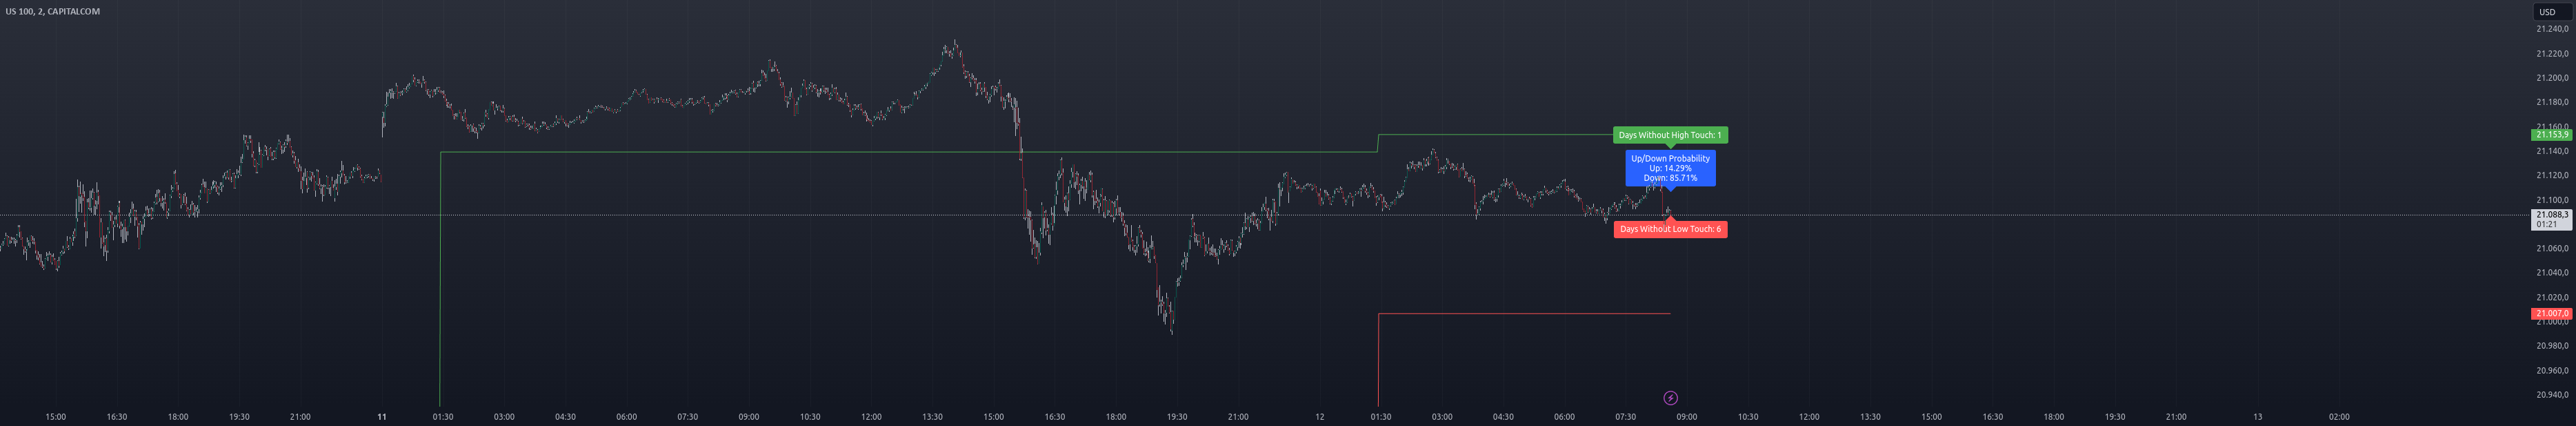This screenshot has height=426, width=2576.
Task: Click the 21.200,0 price axis value
Action: [x=2551, y=78]
